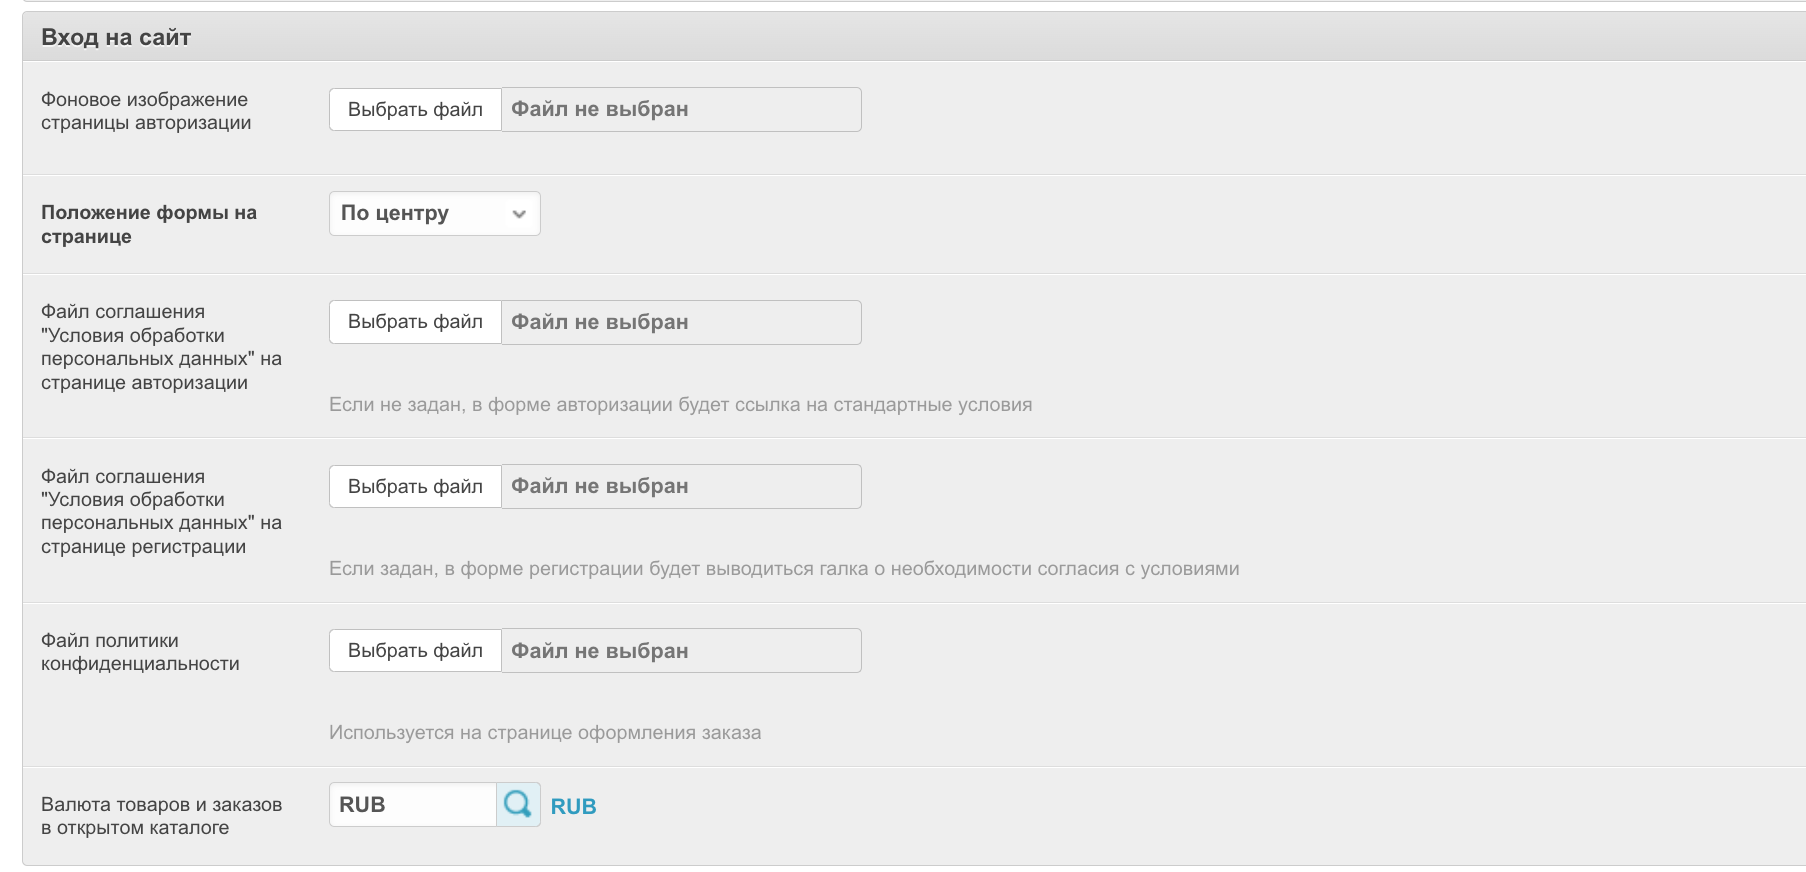
Task: Click 'Файл не выбран' field for registration agreement
Action: tap(680, 486)
